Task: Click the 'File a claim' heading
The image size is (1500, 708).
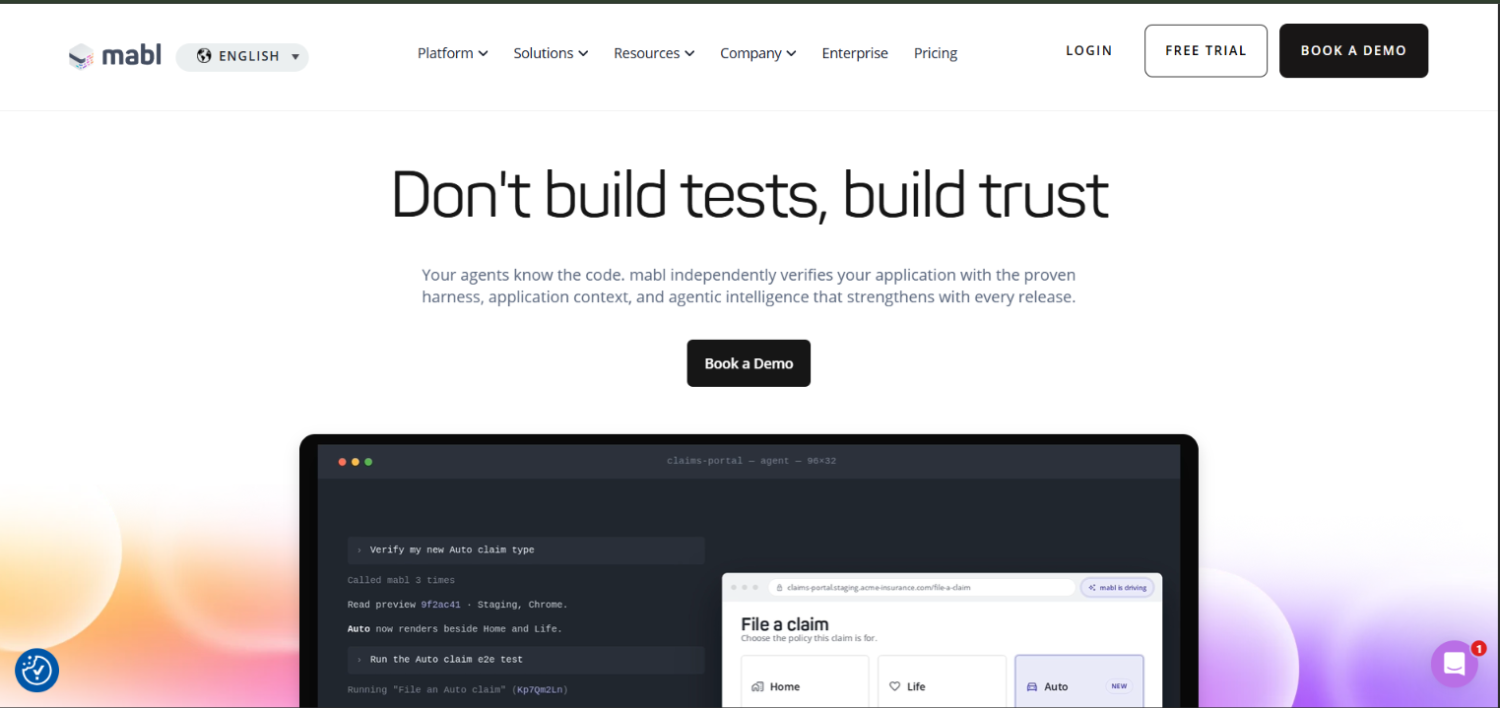Action: [x=784, y=624]
